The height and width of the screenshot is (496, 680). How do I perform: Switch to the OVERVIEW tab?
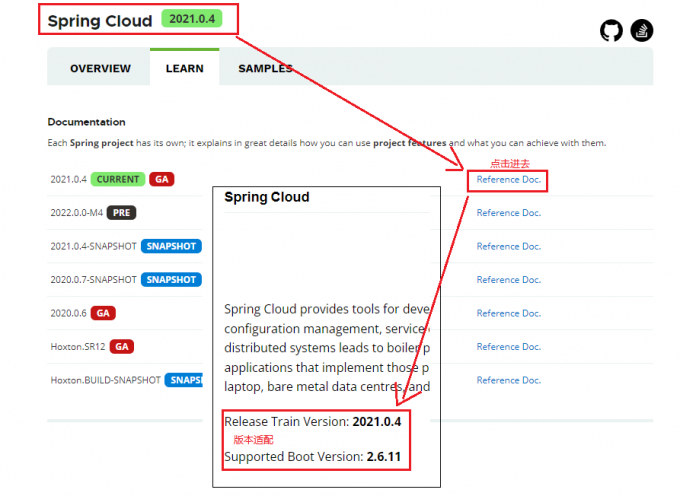coord(100,69)
